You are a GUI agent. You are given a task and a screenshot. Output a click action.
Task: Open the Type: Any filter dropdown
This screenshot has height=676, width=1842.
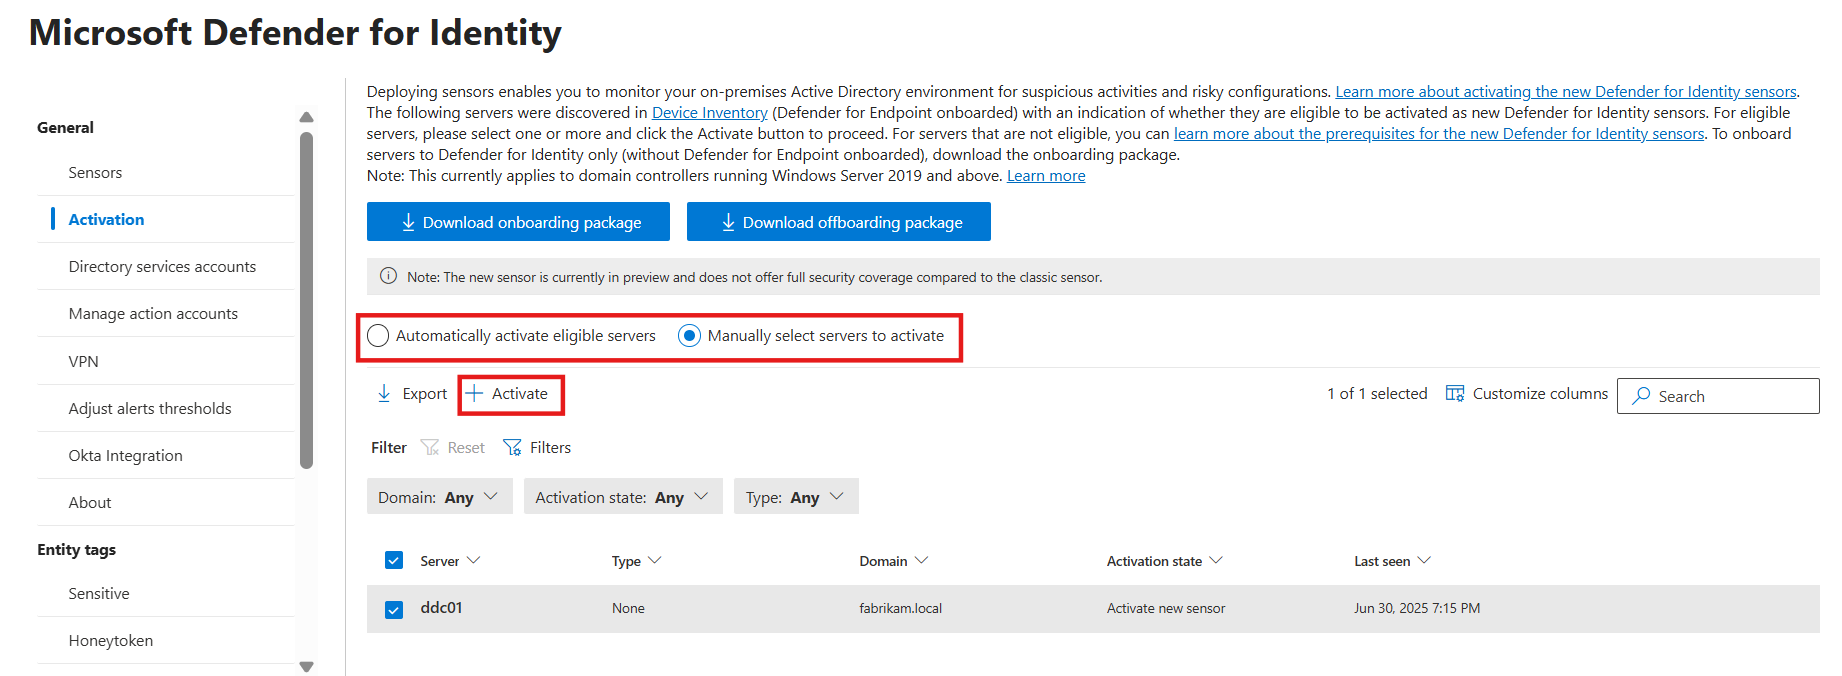click(796, 497)
